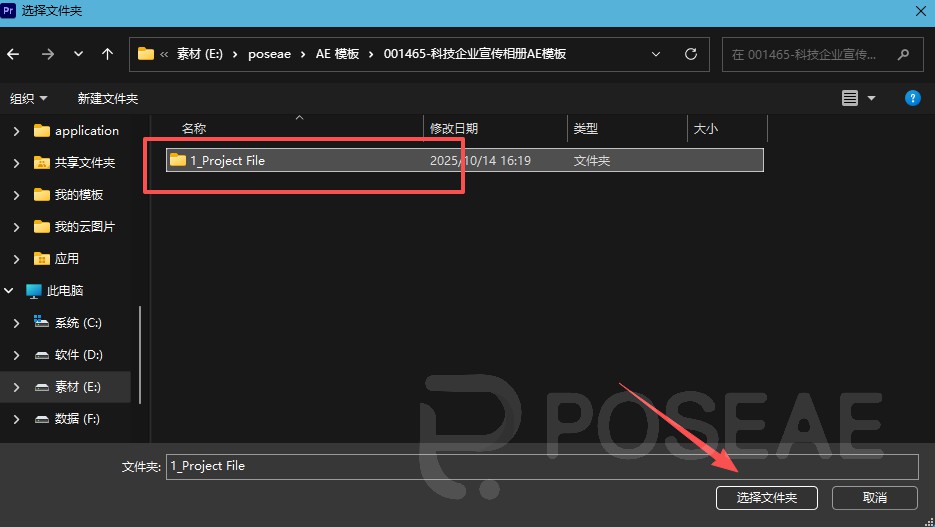
Task: Sort by the 大小 column header
Action: click(x=705, y=129)
